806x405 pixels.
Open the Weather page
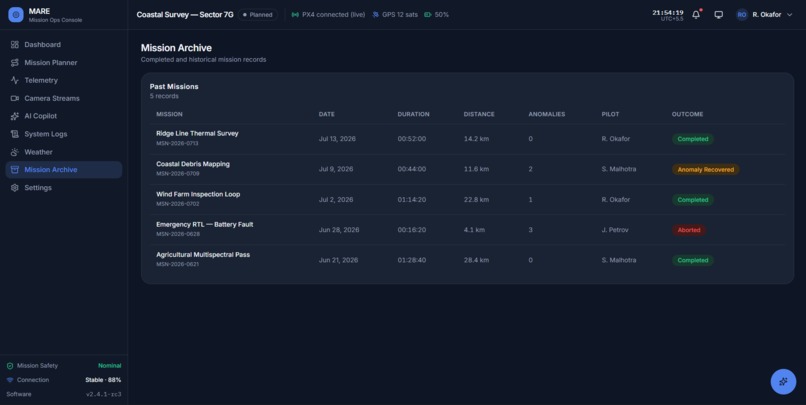point(64,152)
